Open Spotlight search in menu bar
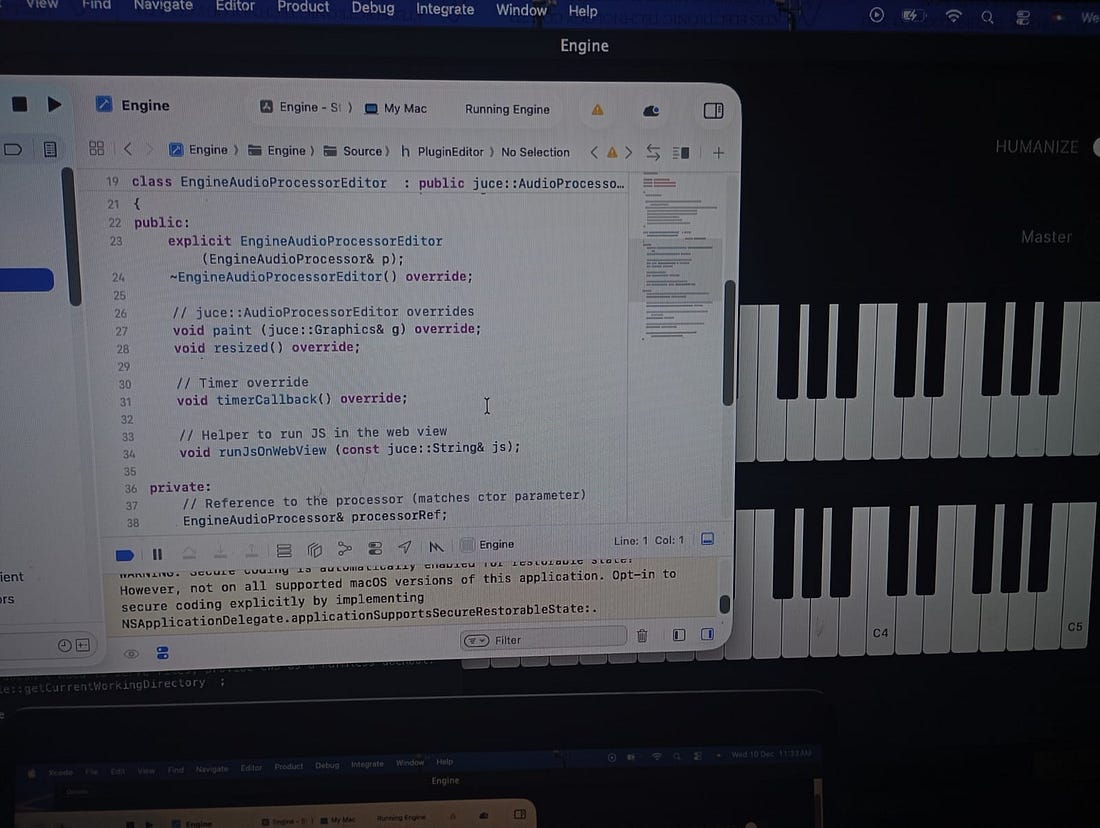This screenshot has height=828, width=1100. click(987, 17)
